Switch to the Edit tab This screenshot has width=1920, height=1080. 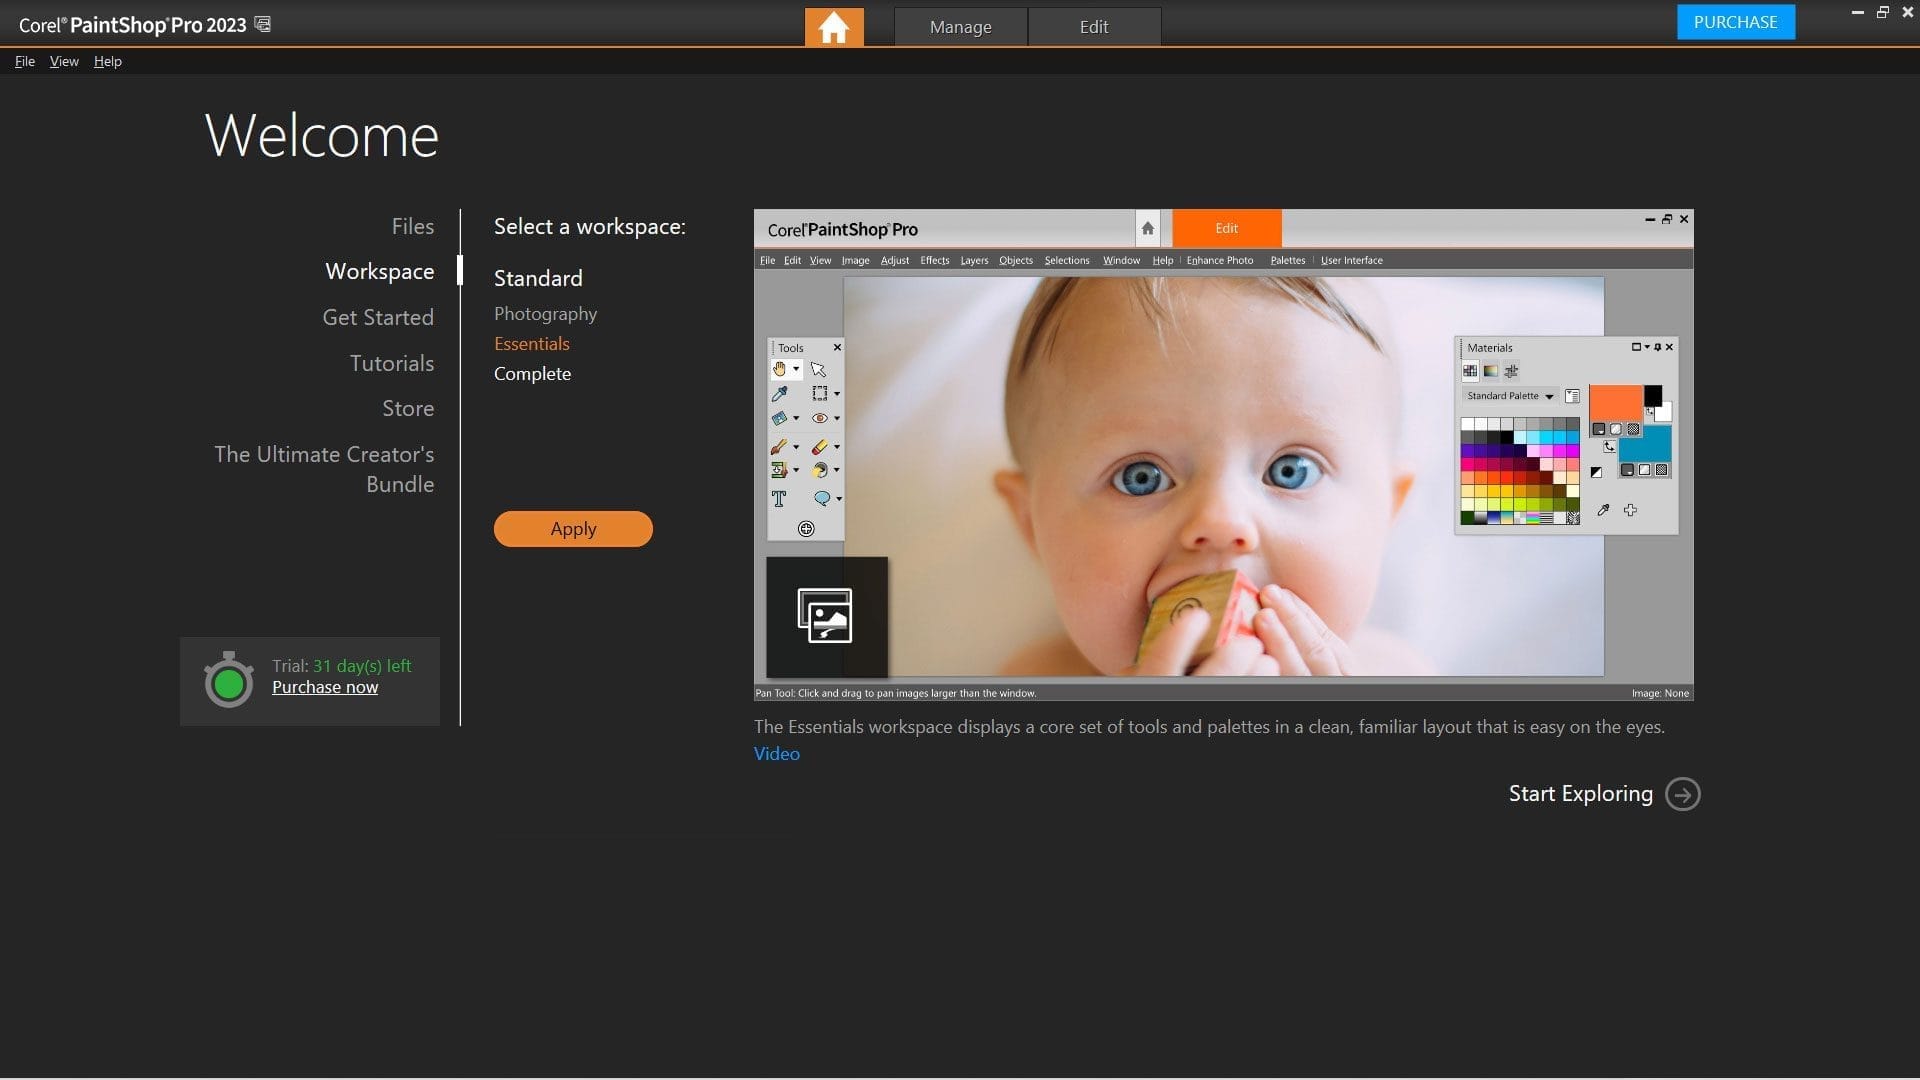[1094, 27]
